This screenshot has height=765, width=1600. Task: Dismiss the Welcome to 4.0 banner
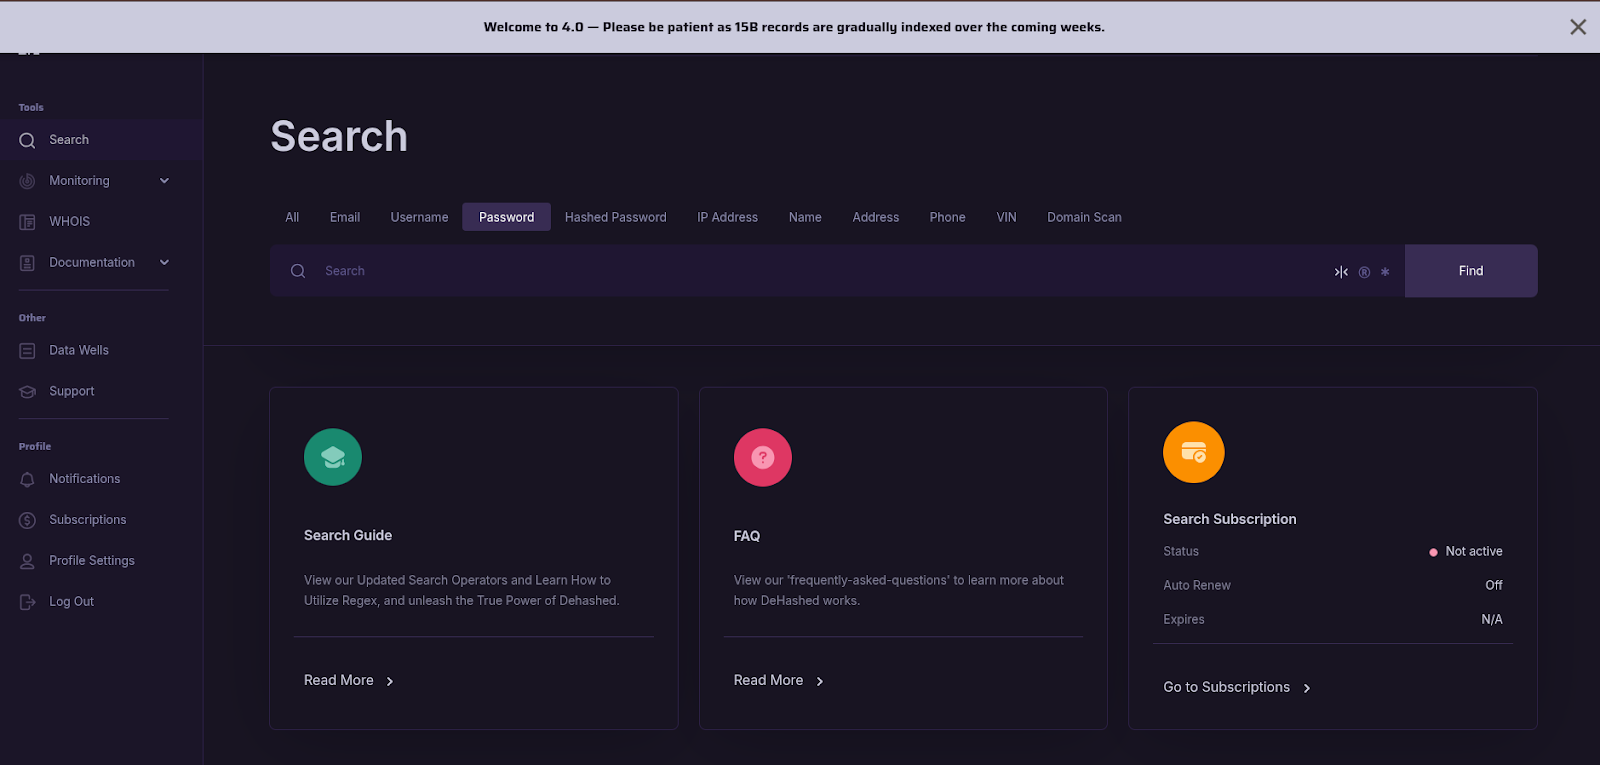pyautogui.click(x=1578, y=27)
